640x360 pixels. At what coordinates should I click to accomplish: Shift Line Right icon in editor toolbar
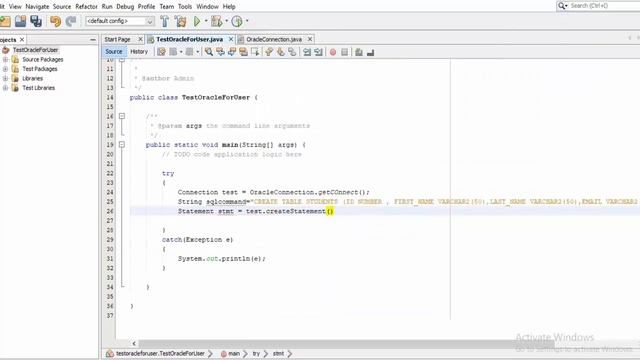pos(318,52)
